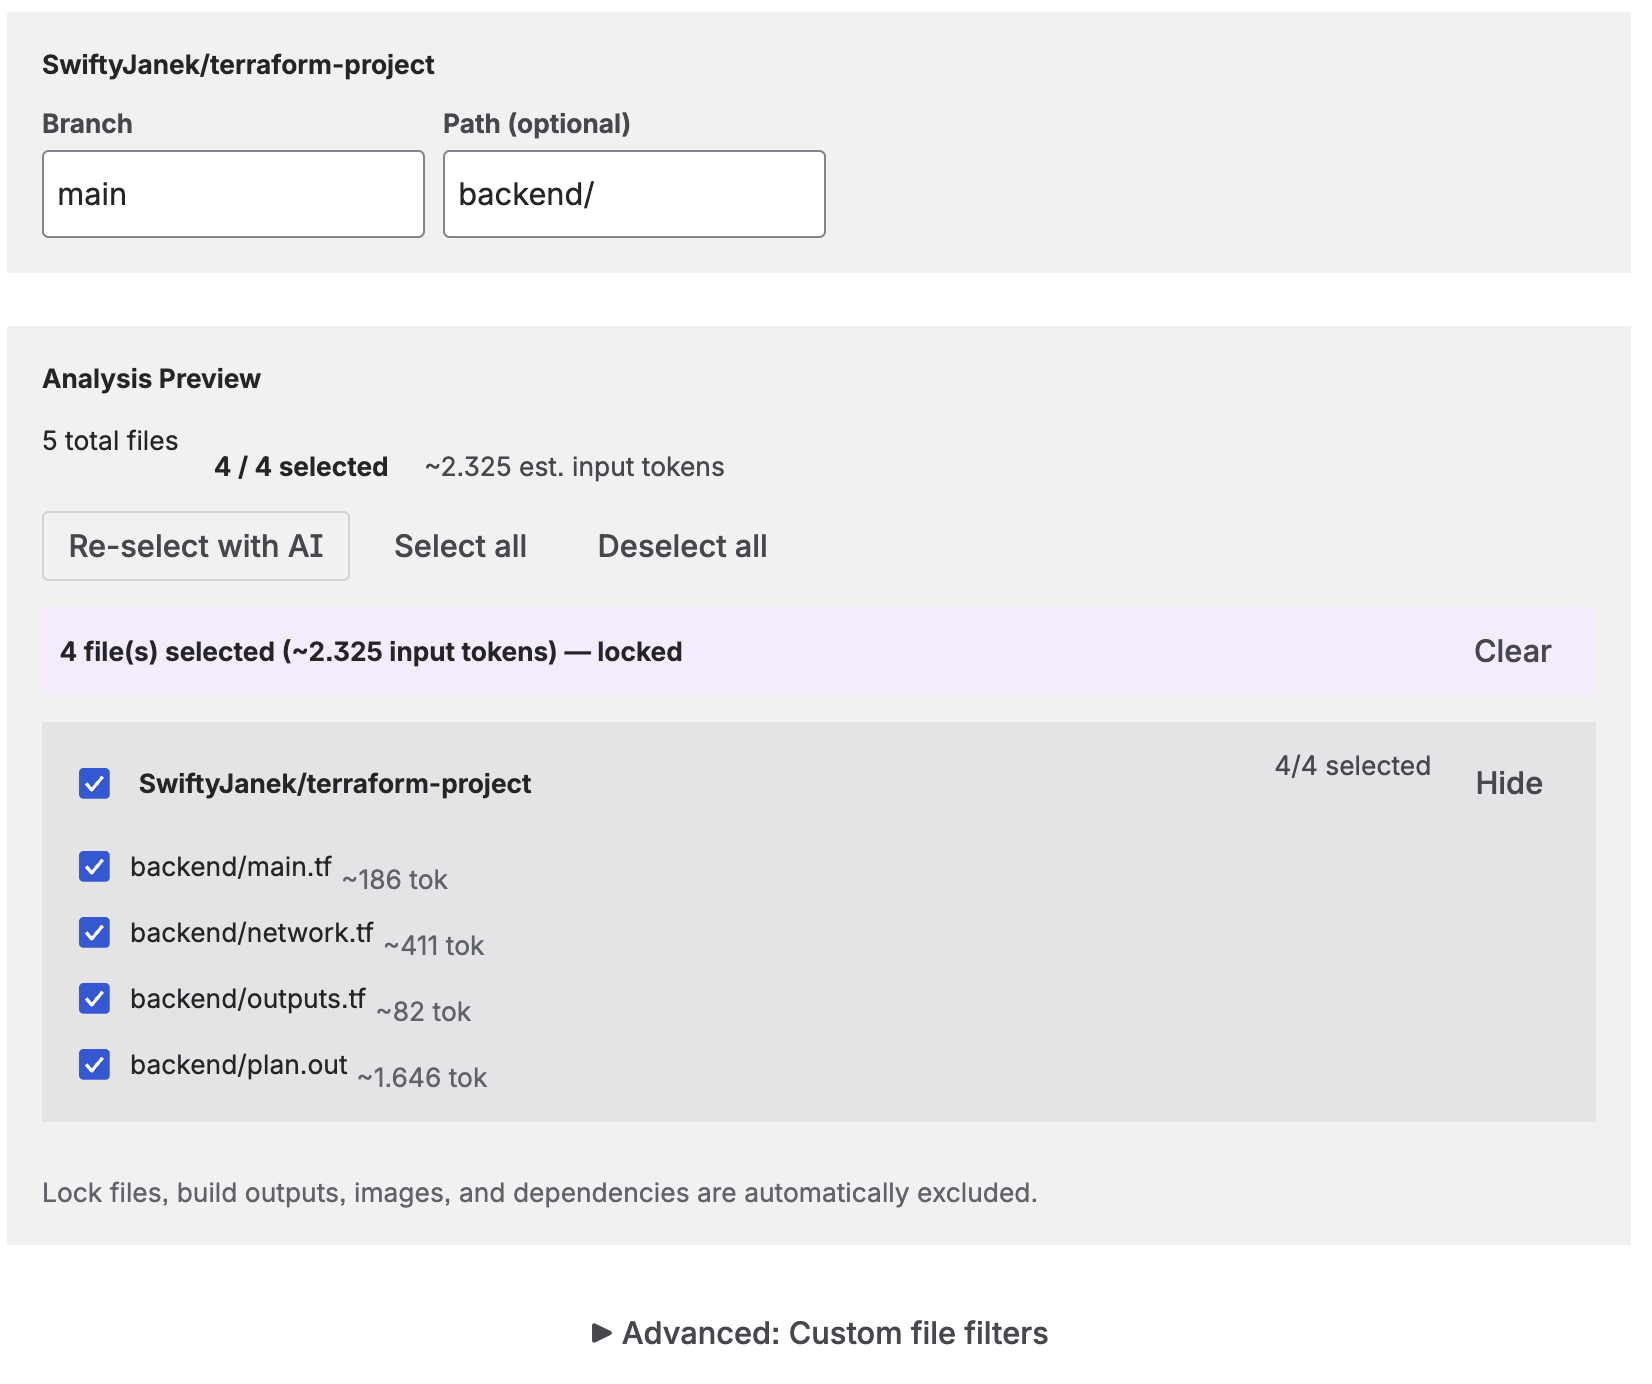Click the 5 total files label
Viewport: 1652px width, 1384px height.
point(110,440)
